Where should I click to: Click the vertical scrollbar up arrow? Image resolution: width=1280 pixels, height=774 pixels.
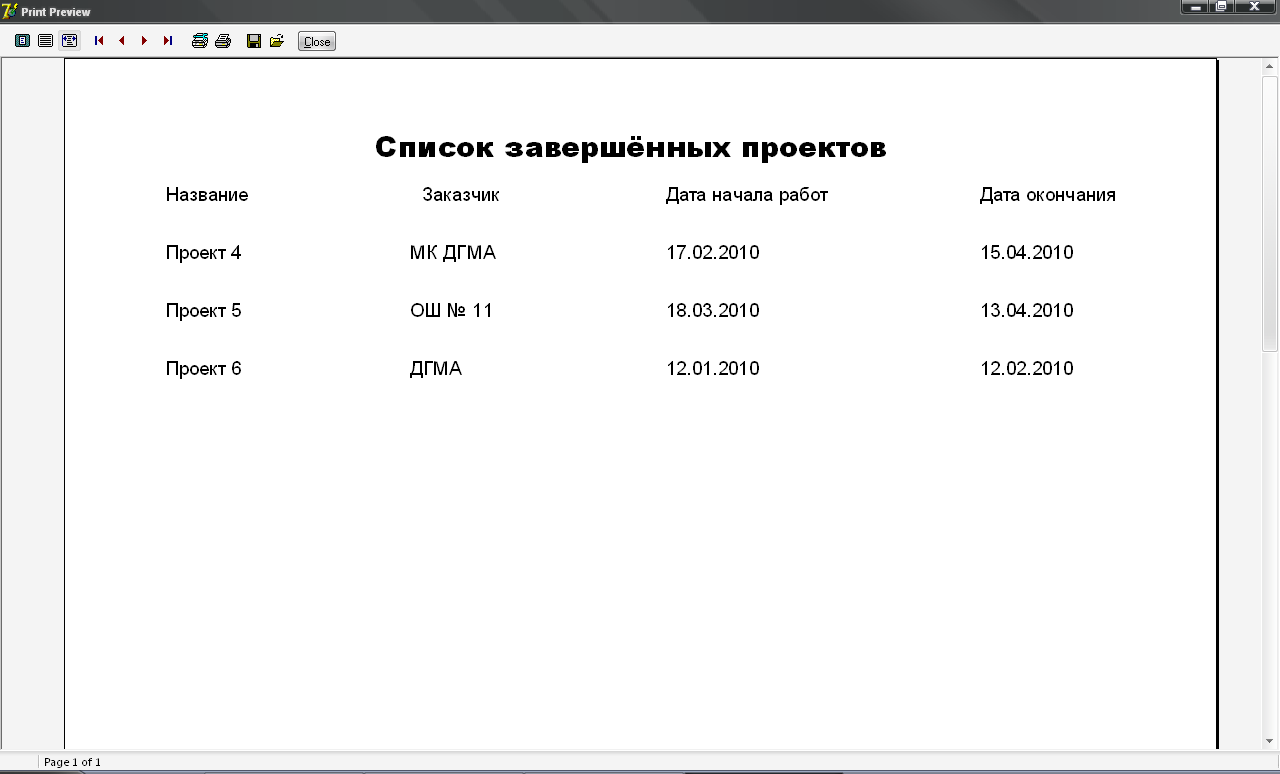pyautogui.click(x=1270, y=67)
